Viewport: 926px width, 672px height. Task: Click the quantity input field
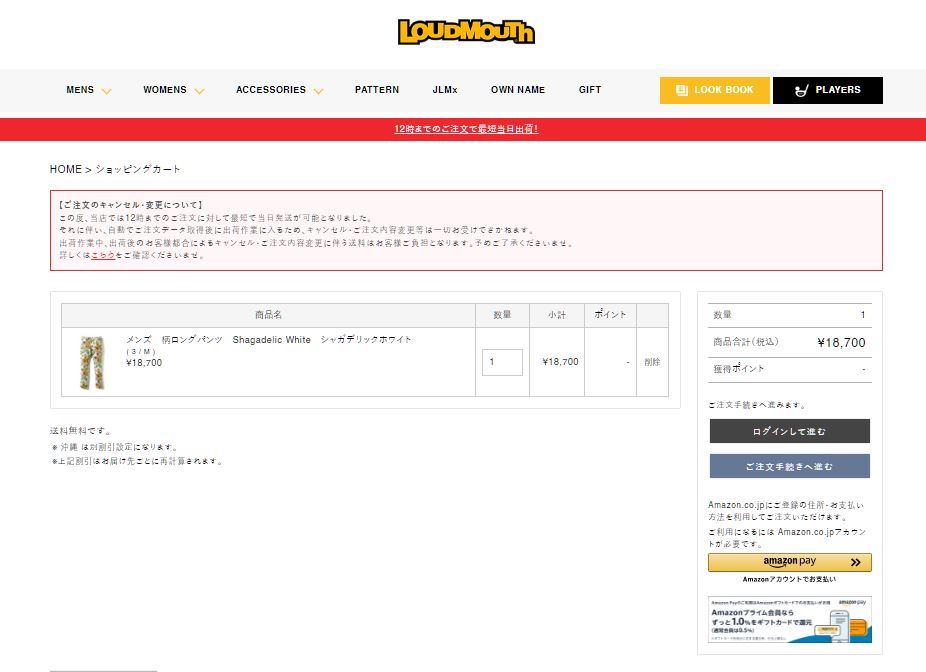tap(502, 362)
